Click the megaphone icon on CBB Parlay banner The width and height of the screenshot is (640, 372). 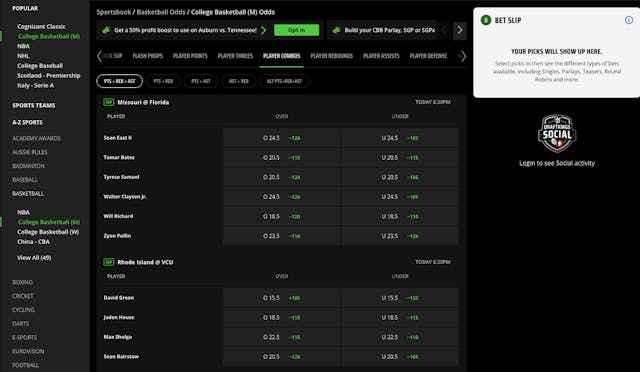(336, 30)
